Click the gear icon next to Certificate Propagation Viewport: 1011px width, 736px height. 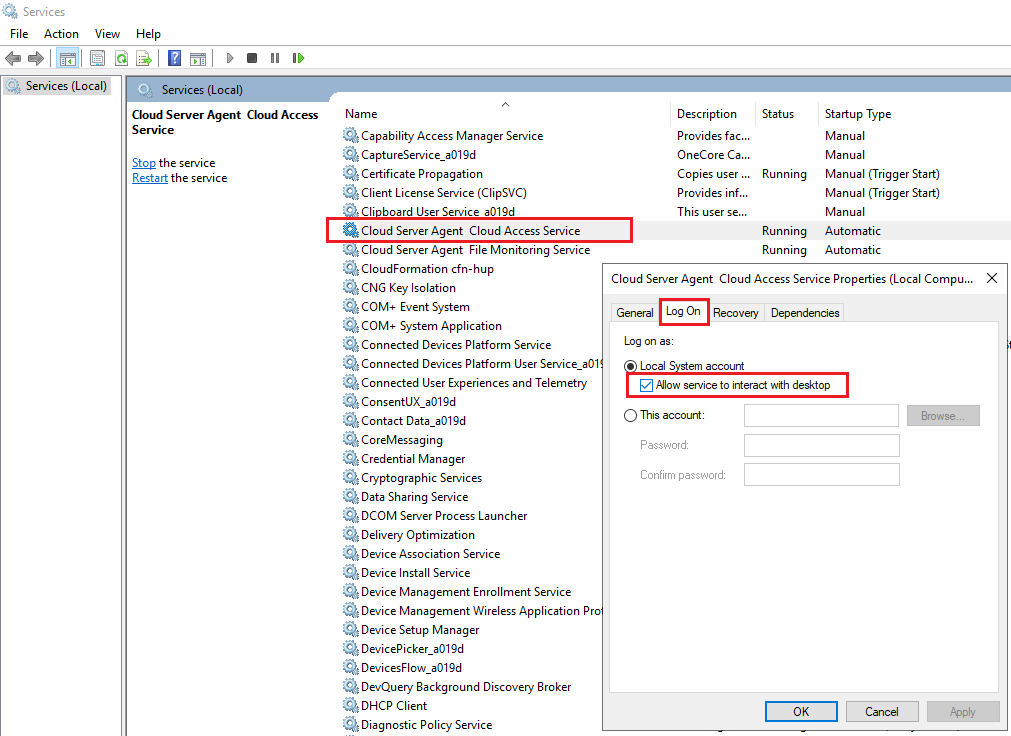(350, 174)
